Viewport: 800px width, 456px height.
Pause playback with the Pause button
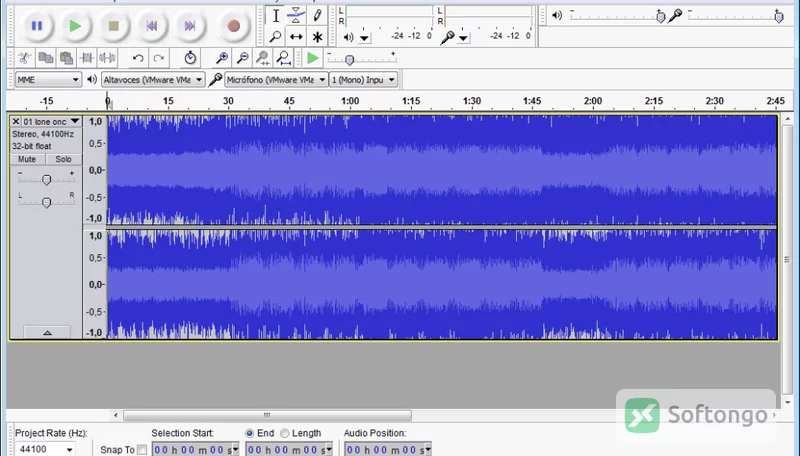(x=37, y=26)
